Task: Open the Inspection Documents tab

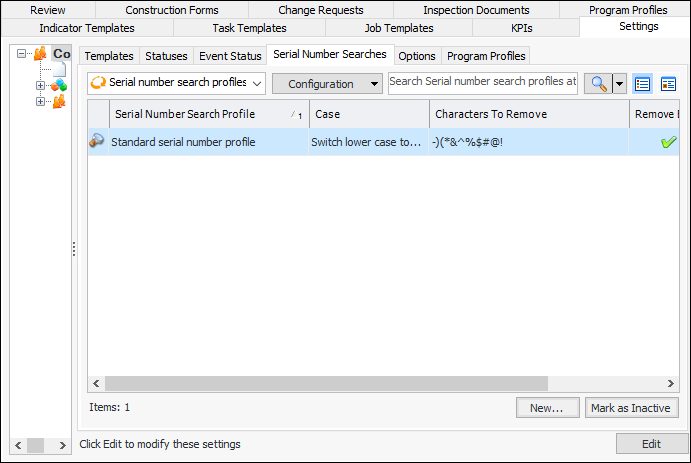Action: pyautogui.click(x=476, y=10)
